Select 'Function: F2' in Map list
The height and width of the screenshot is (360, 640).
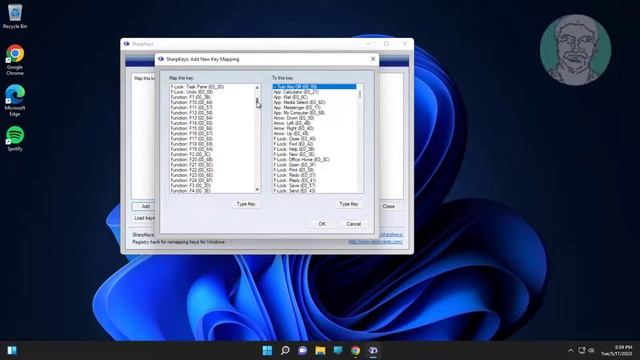[191, 154]
